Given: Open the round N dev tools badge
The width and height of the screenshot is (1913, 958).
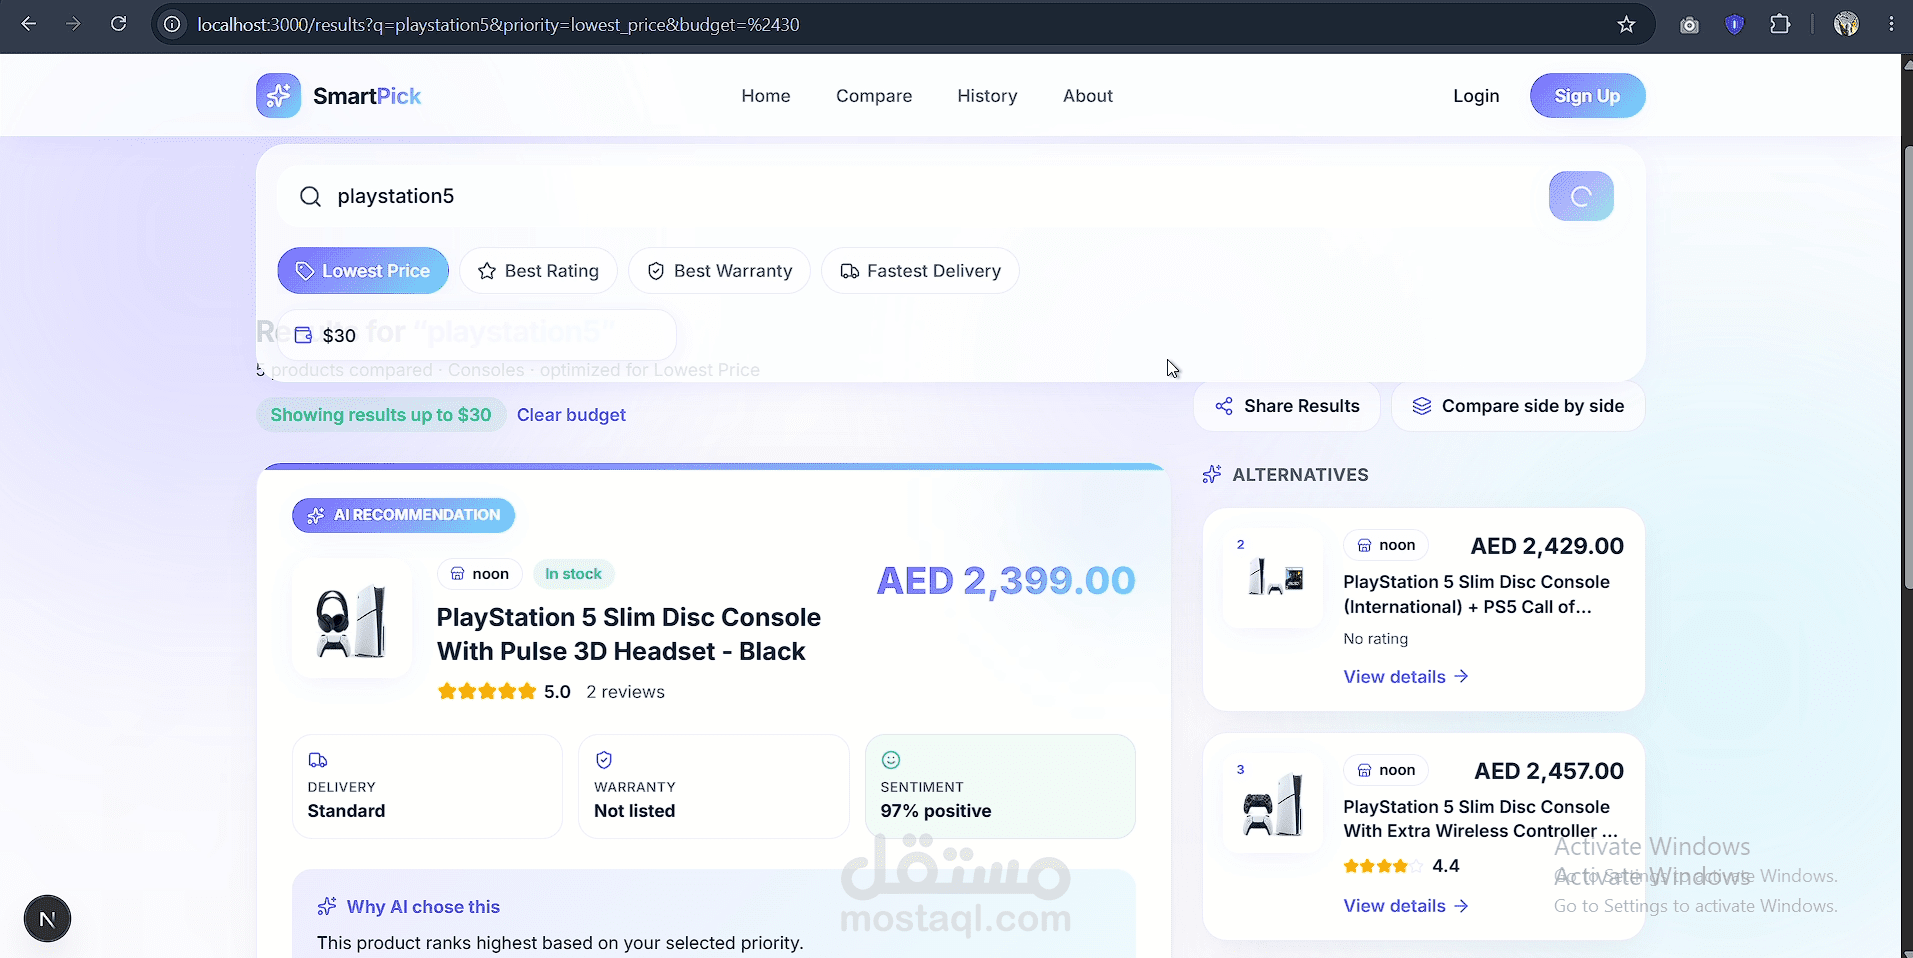Looking at the screenshot, I should (x=47, y=919).
